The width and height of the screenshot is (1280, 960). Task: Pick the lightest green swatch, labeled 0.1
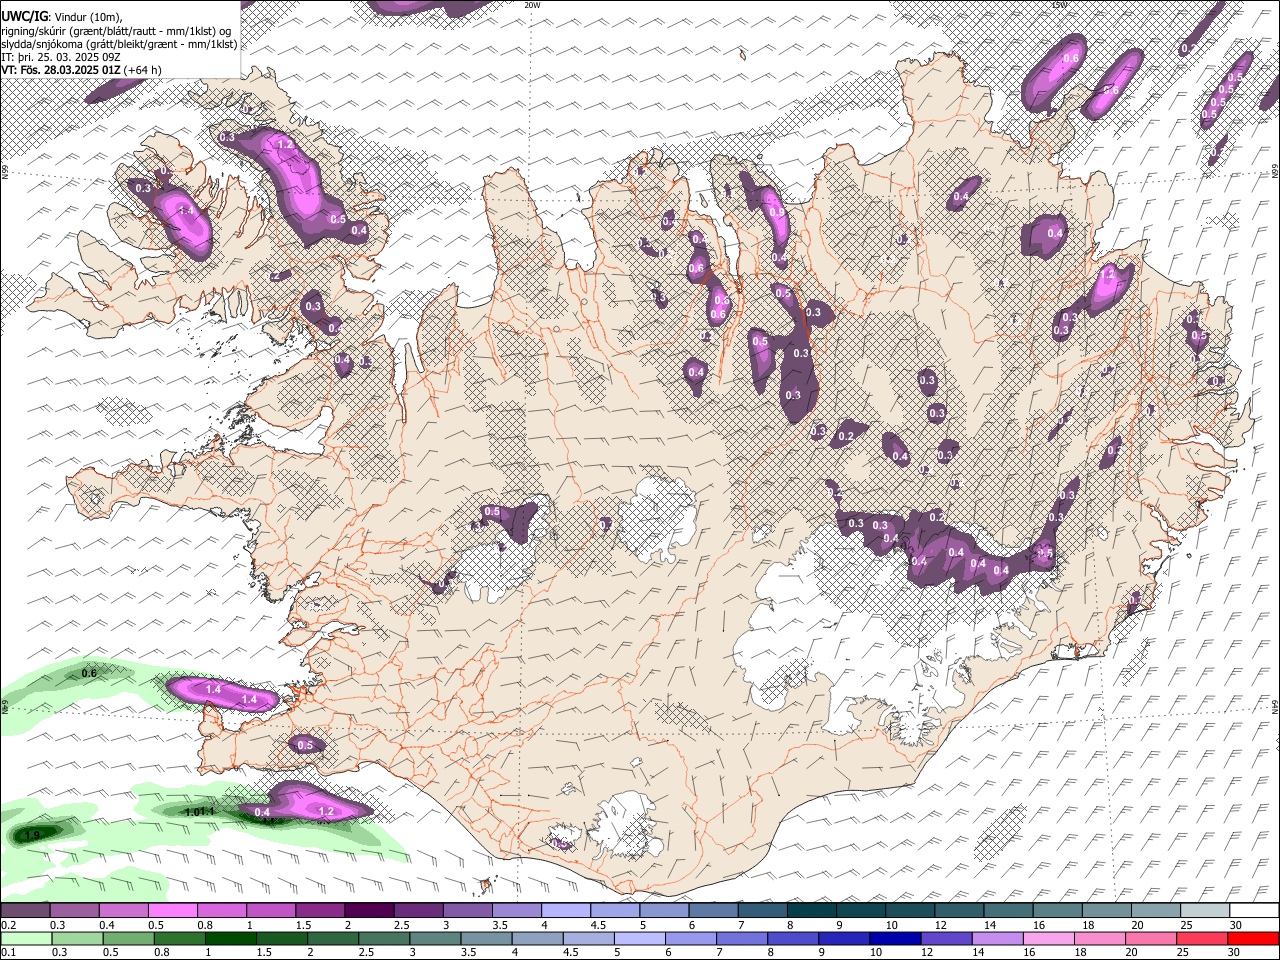(25, 938)
